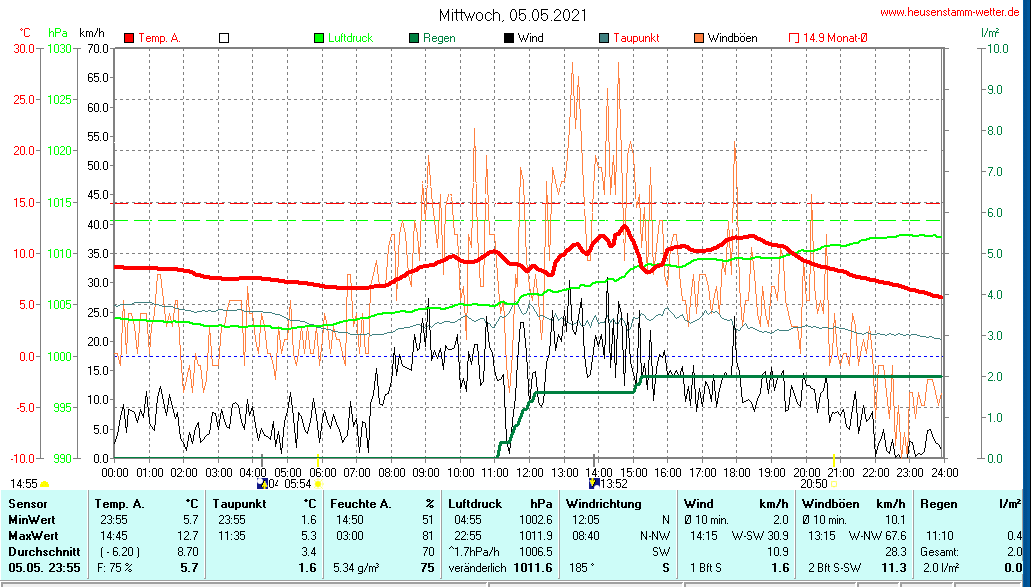Click the veränderlich trend text
1034x587 pixels.
click(x=477, y=568)
